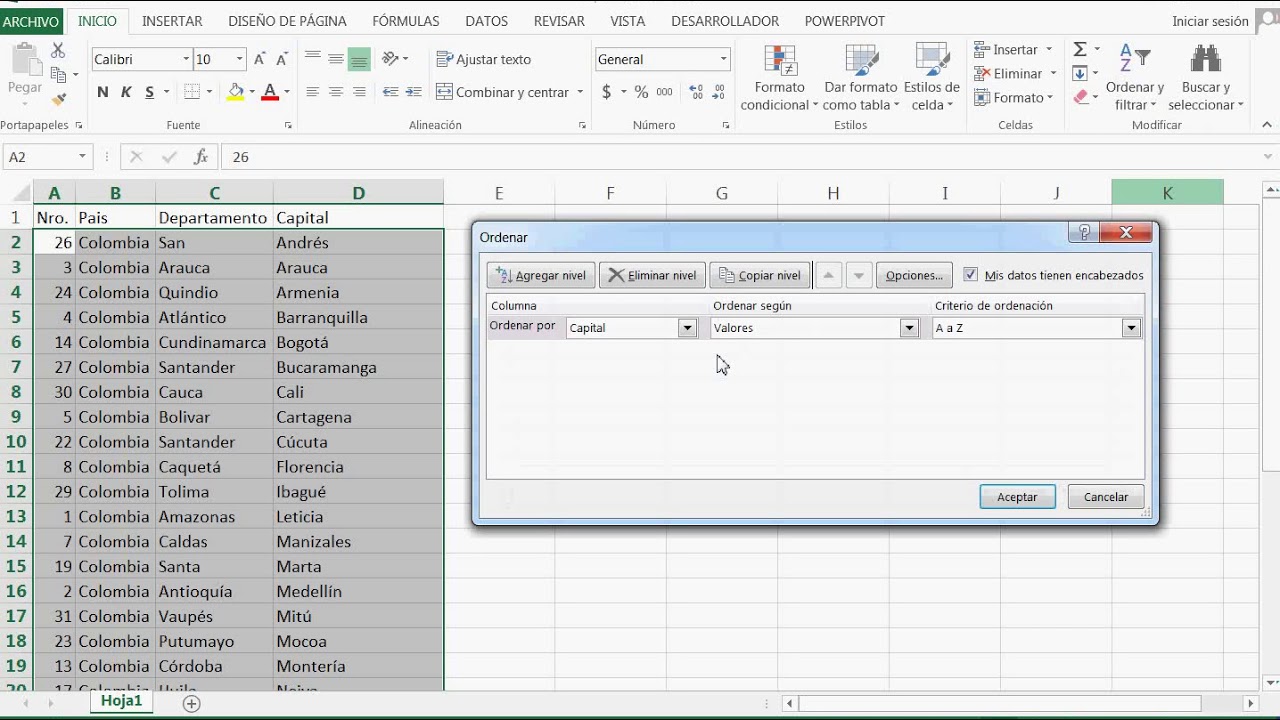Toggle Mis datos tienen encabezados checkbox

click(x=970, y=274)
